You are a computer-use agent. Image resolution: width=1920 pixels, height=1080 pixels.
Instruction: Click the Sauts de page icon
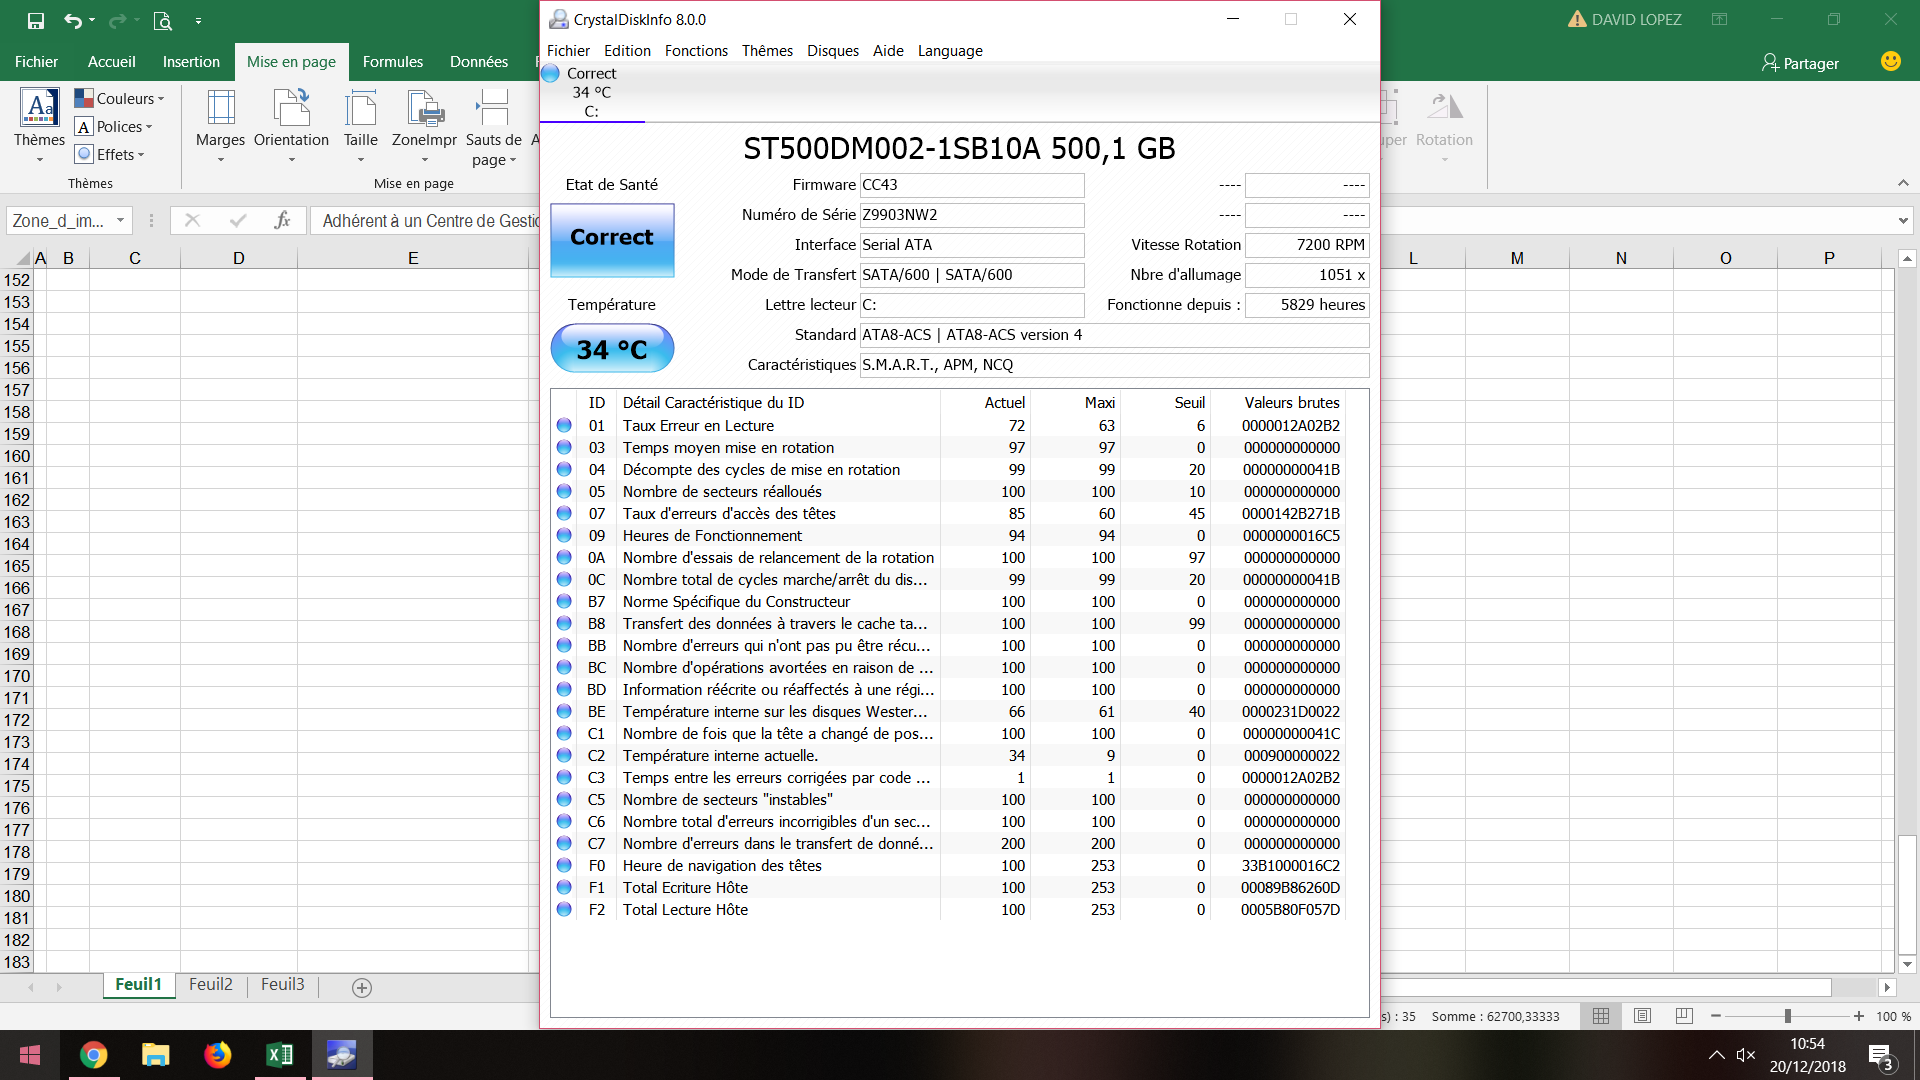click(493, 108)
